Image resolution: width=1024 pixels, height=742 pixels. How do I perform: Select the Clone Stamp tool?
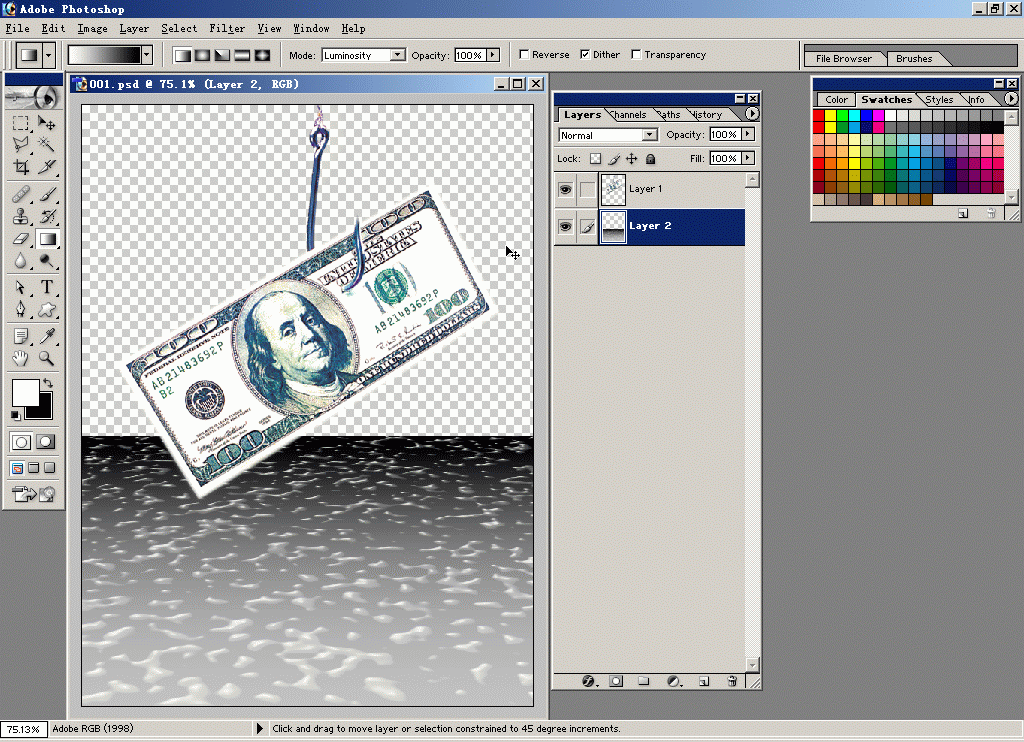point(21,216)
